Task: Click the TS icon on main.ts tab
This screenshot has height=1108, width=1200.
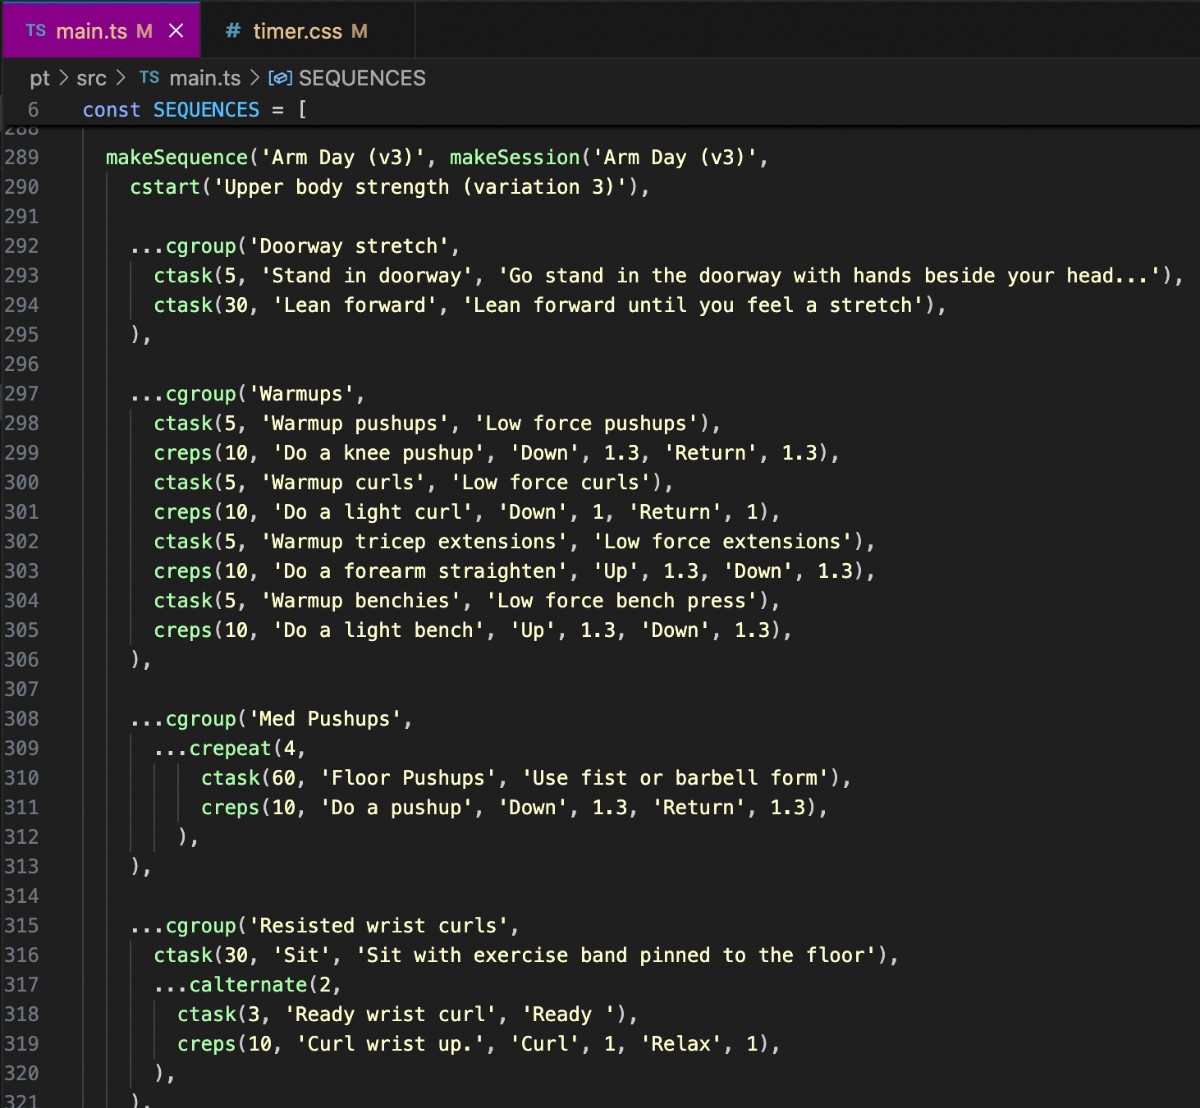Action: click(36, 31)
